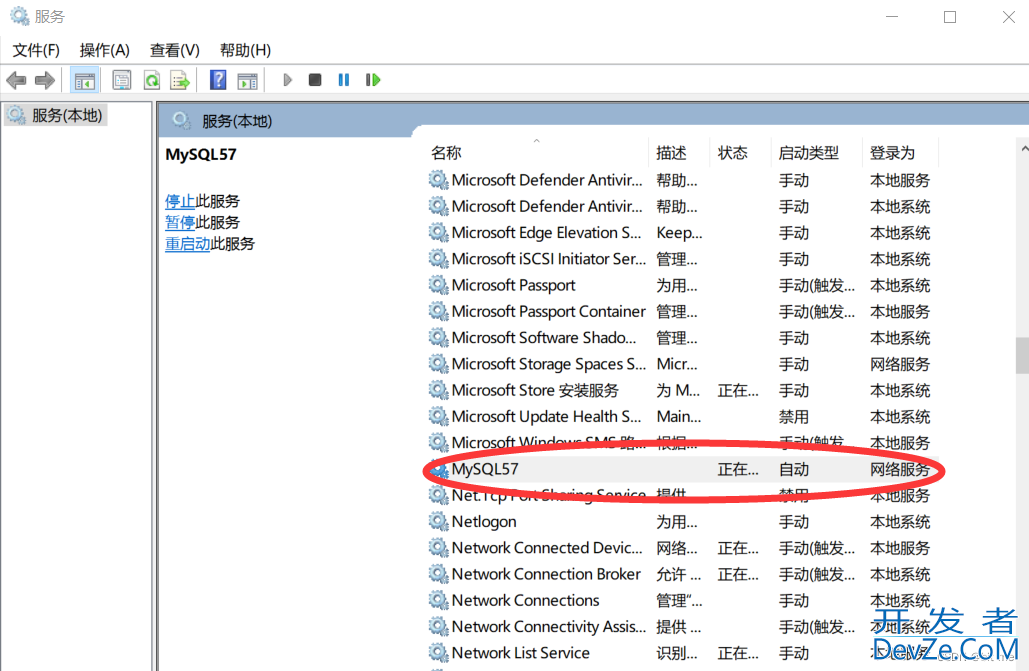Select 服务(本地) in the left tree
The height and width of the screenshot is (671, 1029).
[x=55, y=116]
